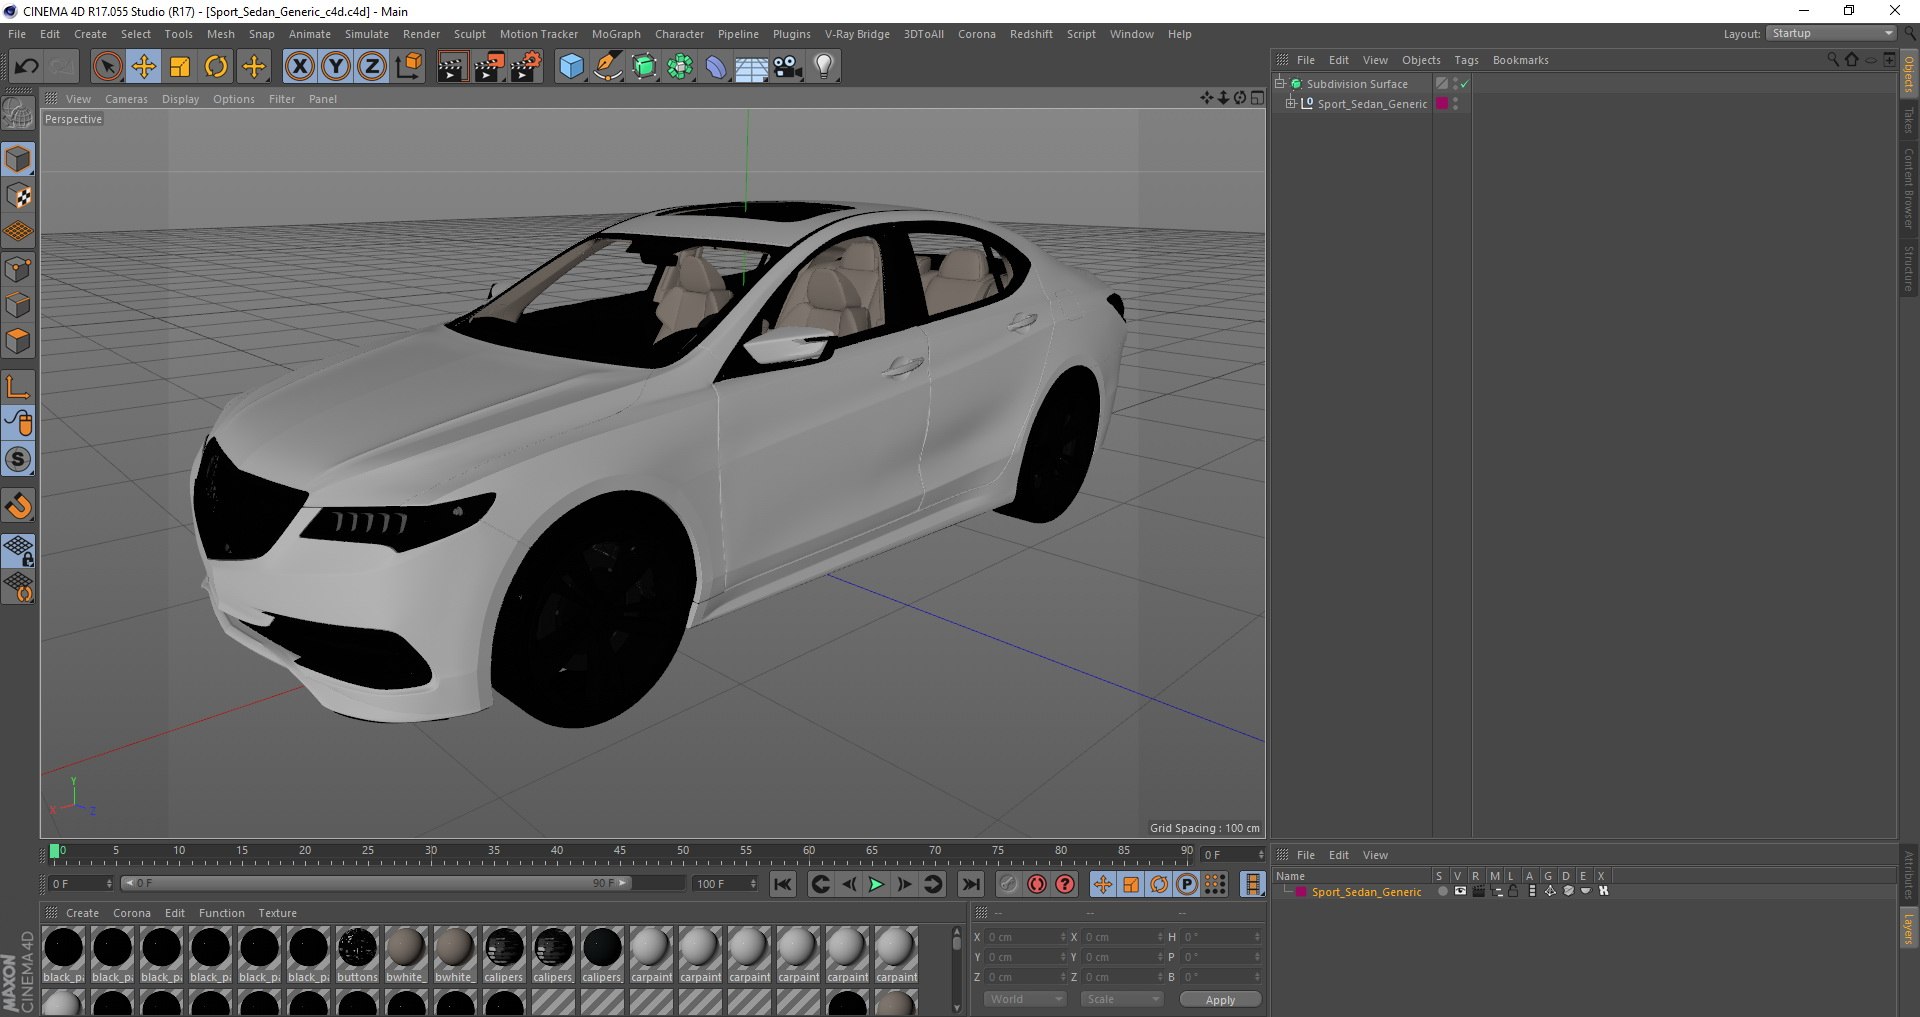The height and width of the screenshot is (1017, 1920).
Task: Click the Undo arrow icon
Action: 26,67
